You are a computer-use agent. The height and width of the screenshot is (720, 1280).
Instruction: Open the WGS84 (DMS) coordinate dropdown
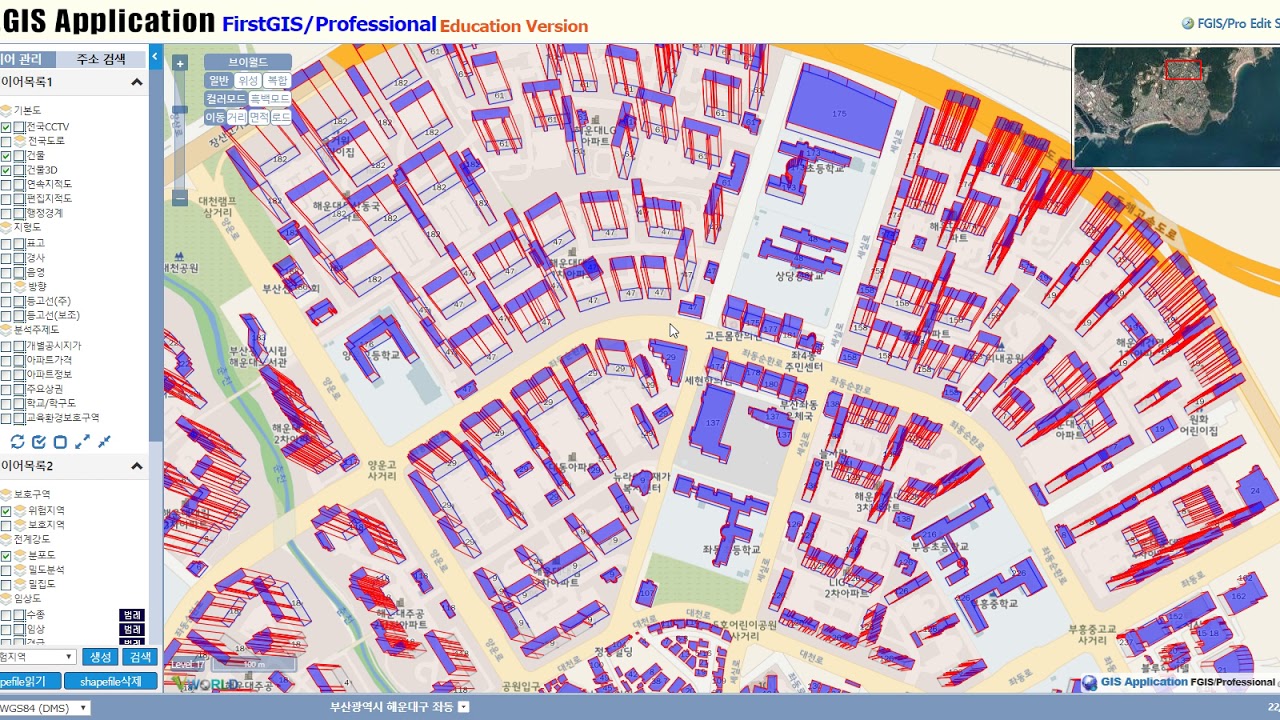point(44,708)
